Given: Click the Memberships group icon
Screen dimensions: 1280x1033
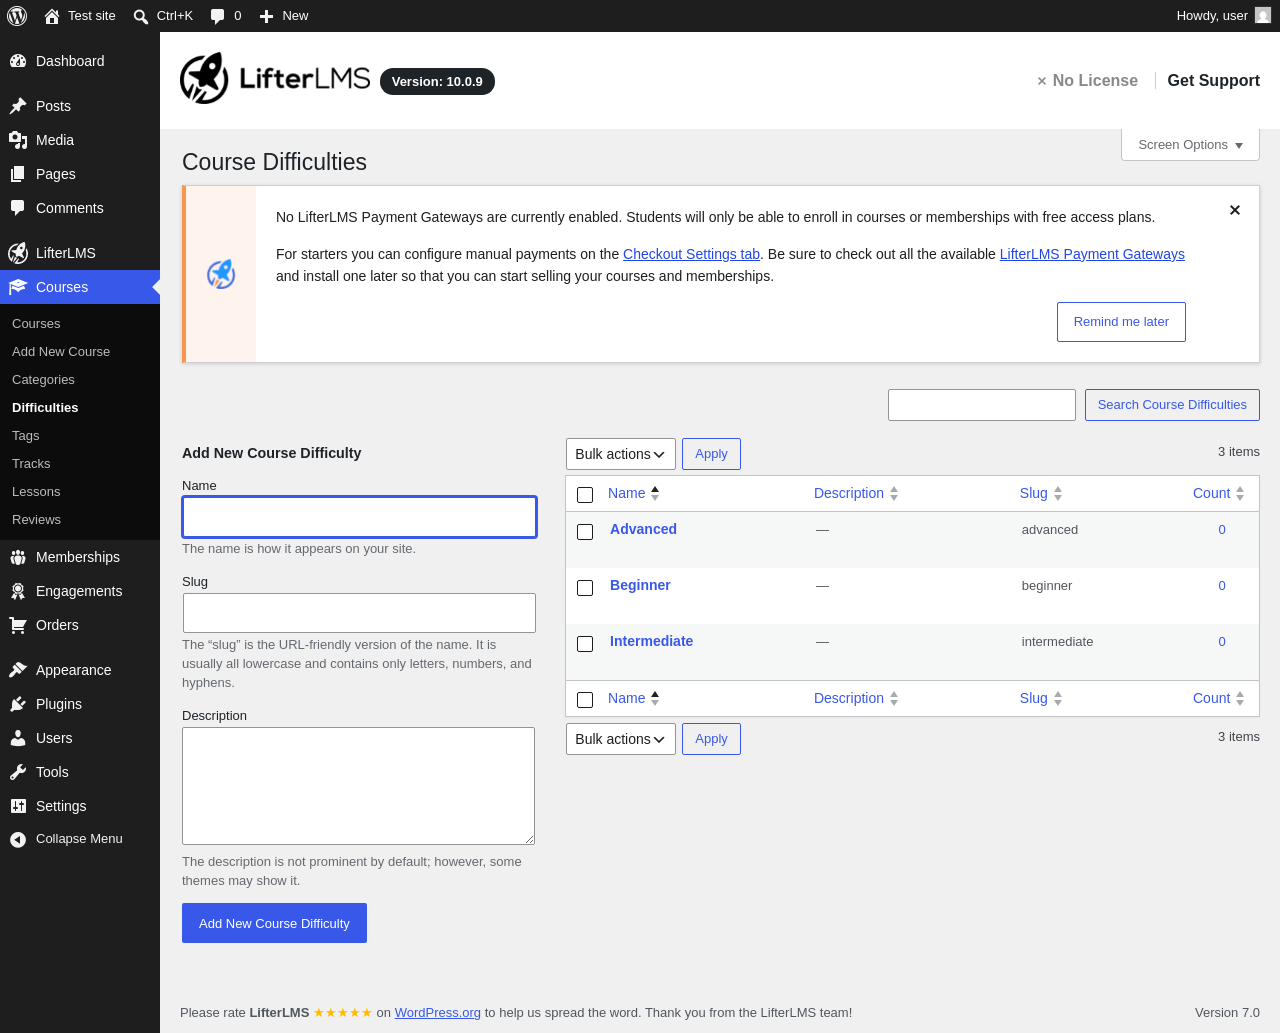Looking at the screenshot, I should (x=18, y=557).
